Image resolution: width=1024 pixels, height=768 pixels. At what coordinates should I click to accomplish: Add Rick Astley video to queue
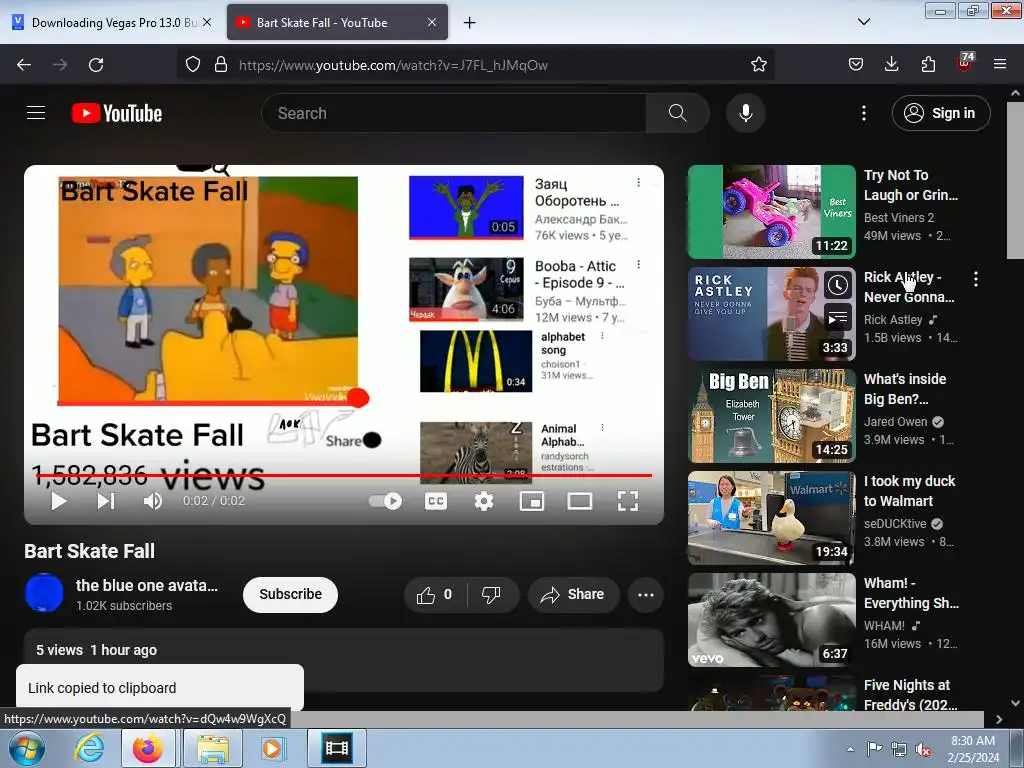point(838,318)
